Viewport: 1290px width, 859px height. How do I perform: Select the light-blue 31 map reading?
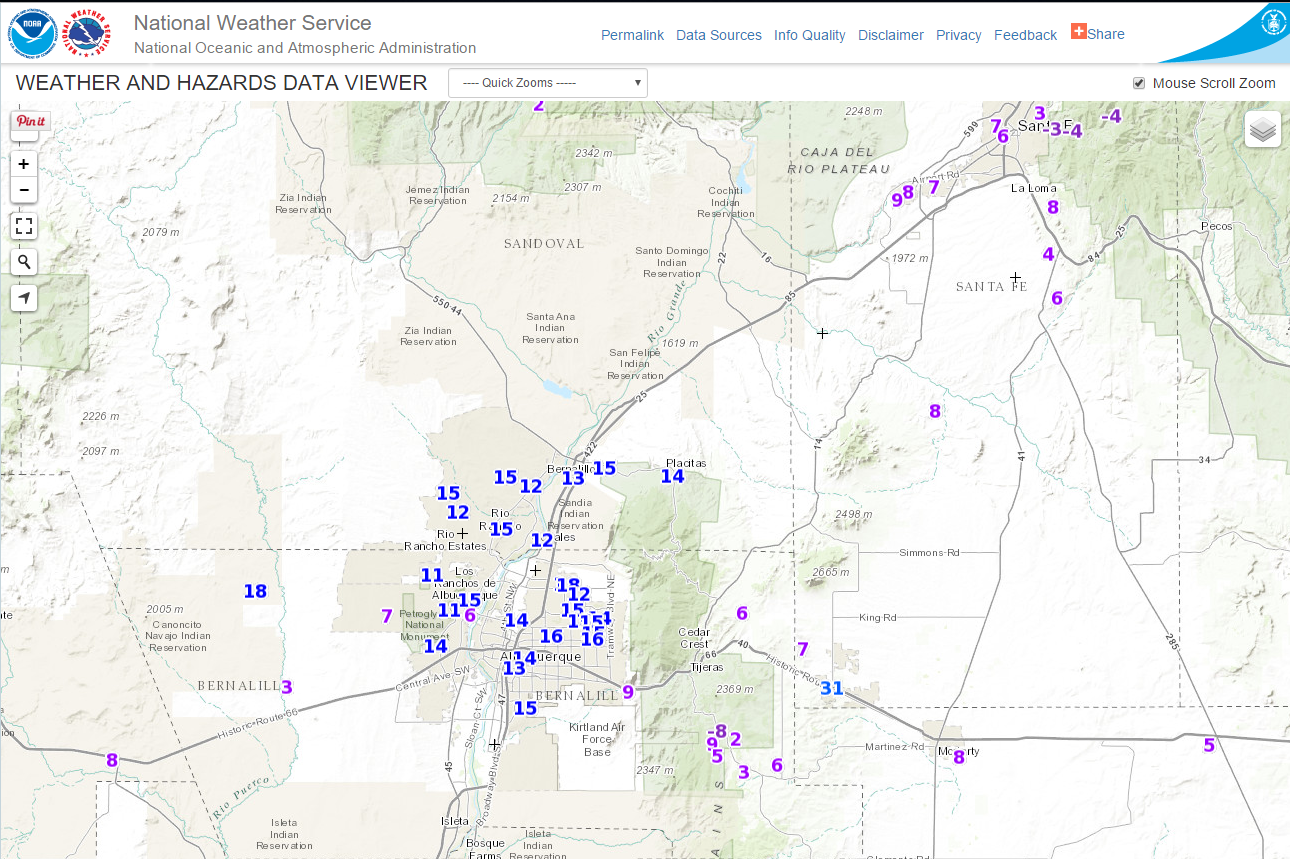click(x=832, y=688)
